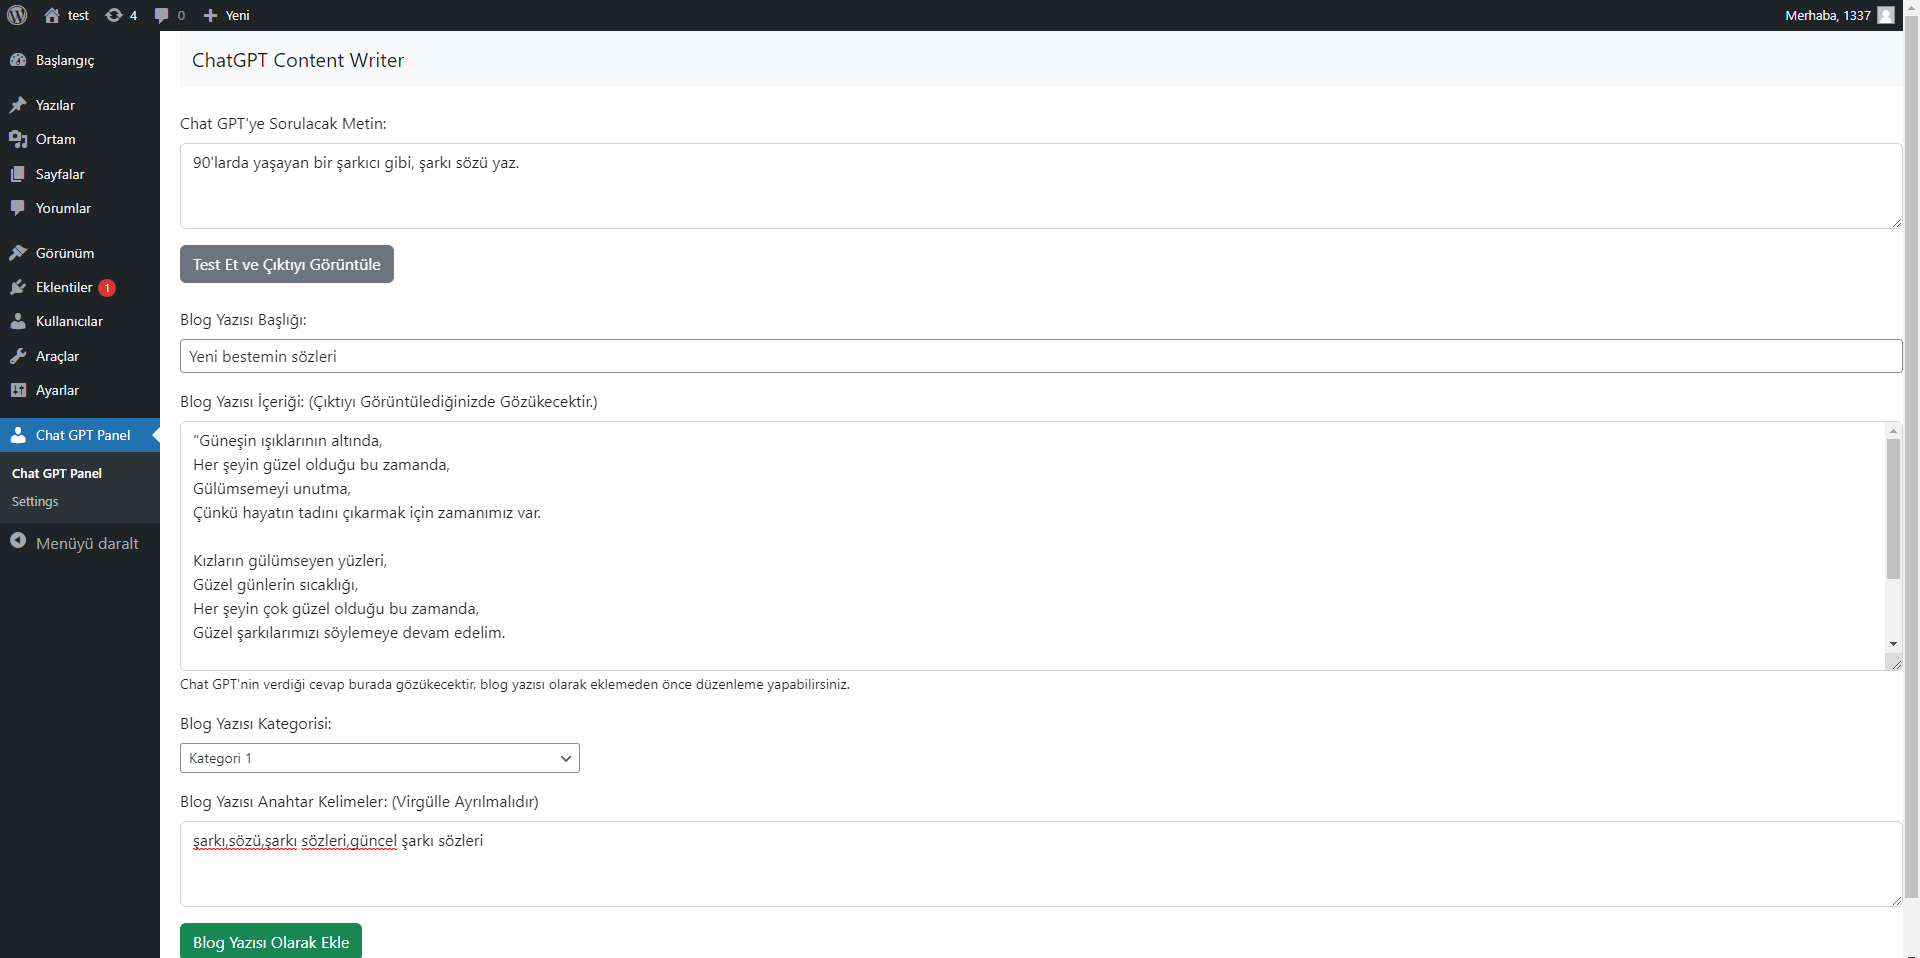The height and width of the screenshot is (958, 1920).
Task: Click the plus icon next to Yeni
Action: (x=210, y=15)
